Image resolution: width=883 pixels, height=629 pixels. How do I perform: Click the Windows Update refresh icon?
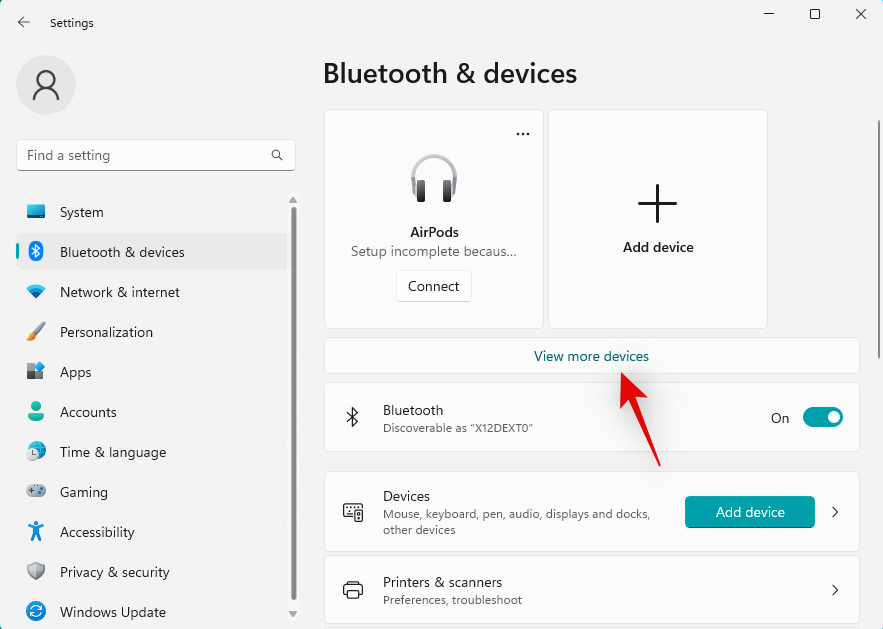point(36,612)
